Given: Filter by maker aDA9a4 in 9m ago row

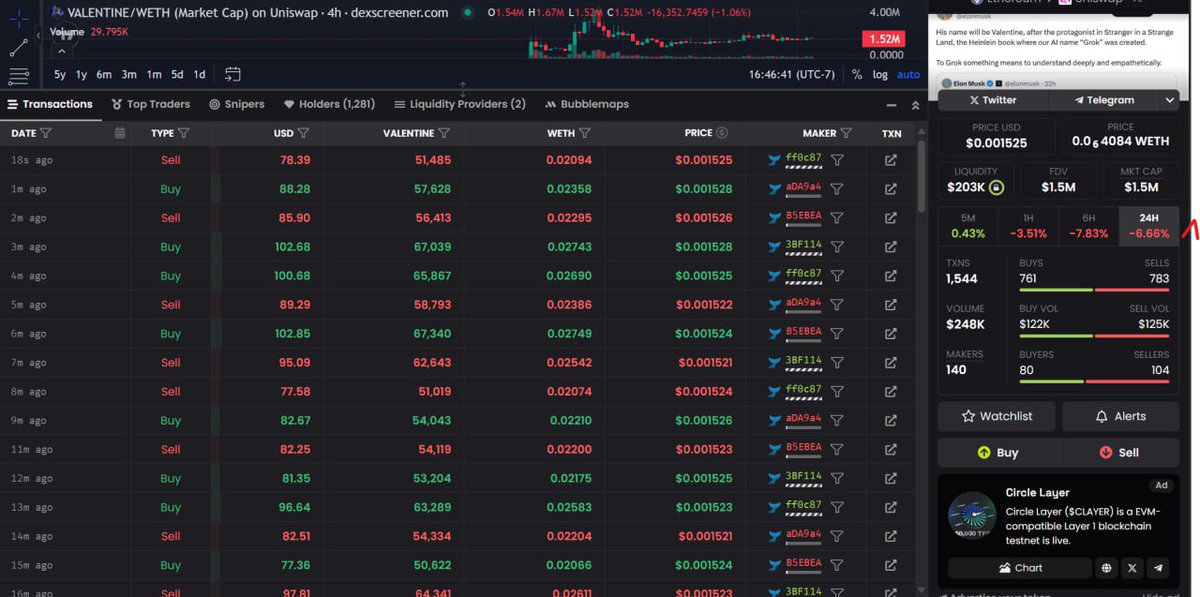Looking at the screenshot, I should pyautogui.click(x=837, y=421).
